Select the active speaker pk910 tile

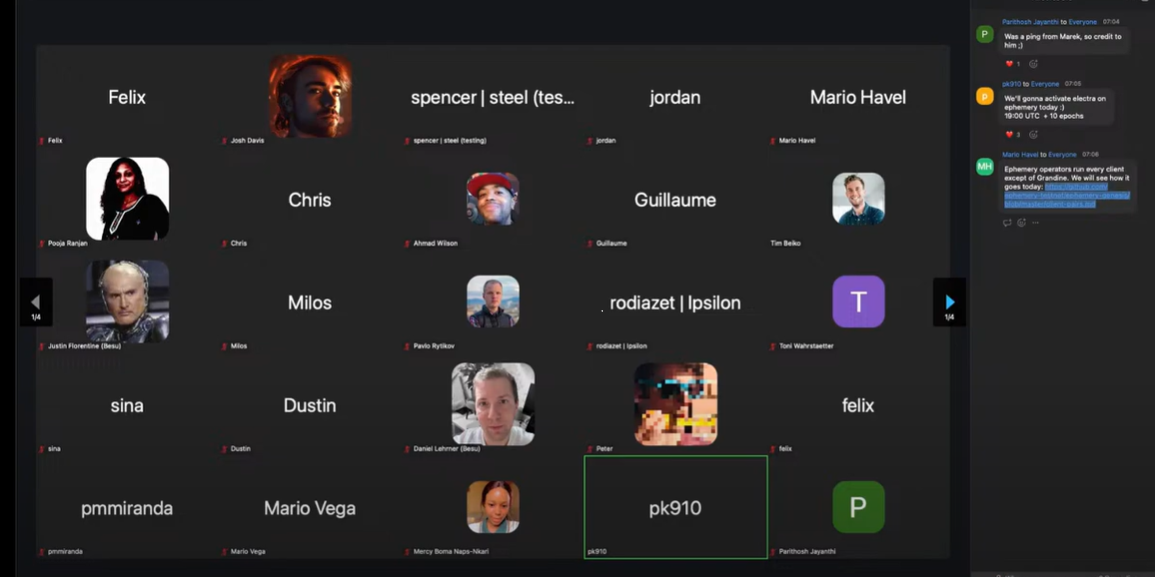(675, 507)
